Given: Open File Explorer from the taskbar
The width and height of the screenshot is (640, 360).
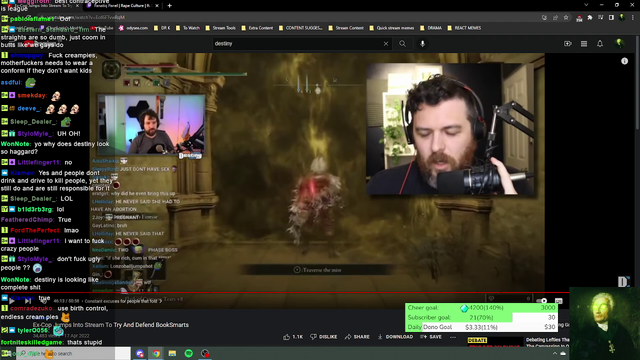Looking at the screenshot, I should pos(172,353).
